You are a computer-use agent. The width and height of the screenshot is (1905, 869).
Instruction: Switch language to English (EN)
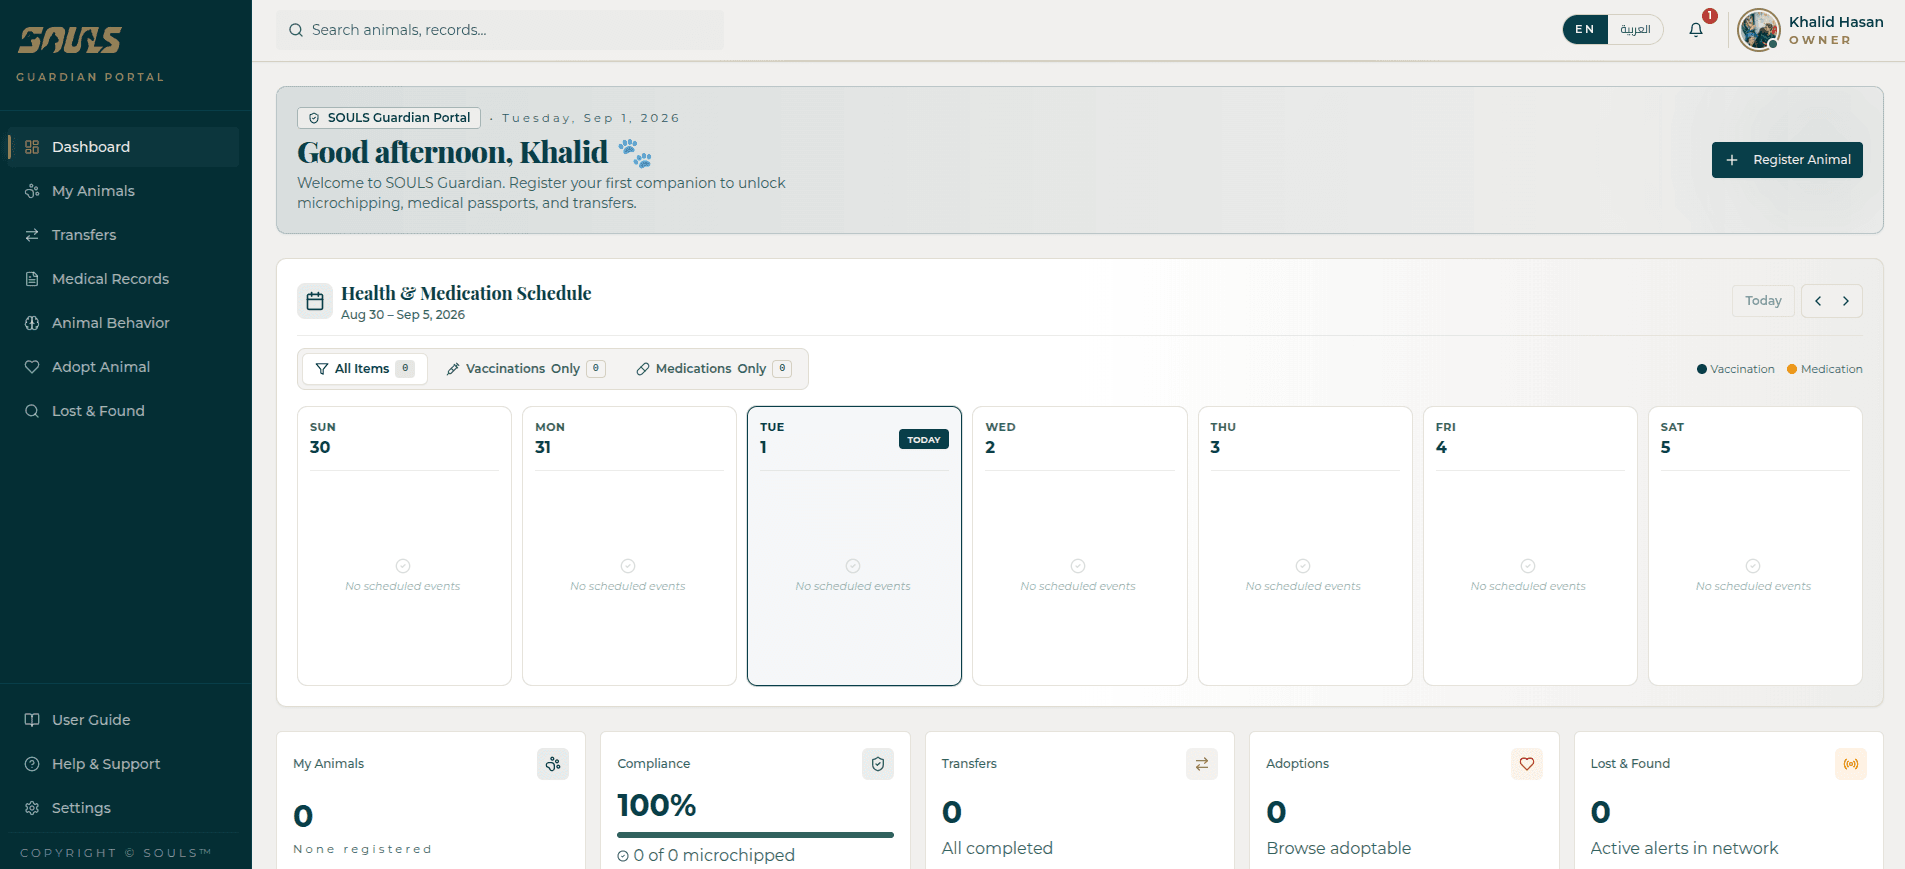point(1585,30)
